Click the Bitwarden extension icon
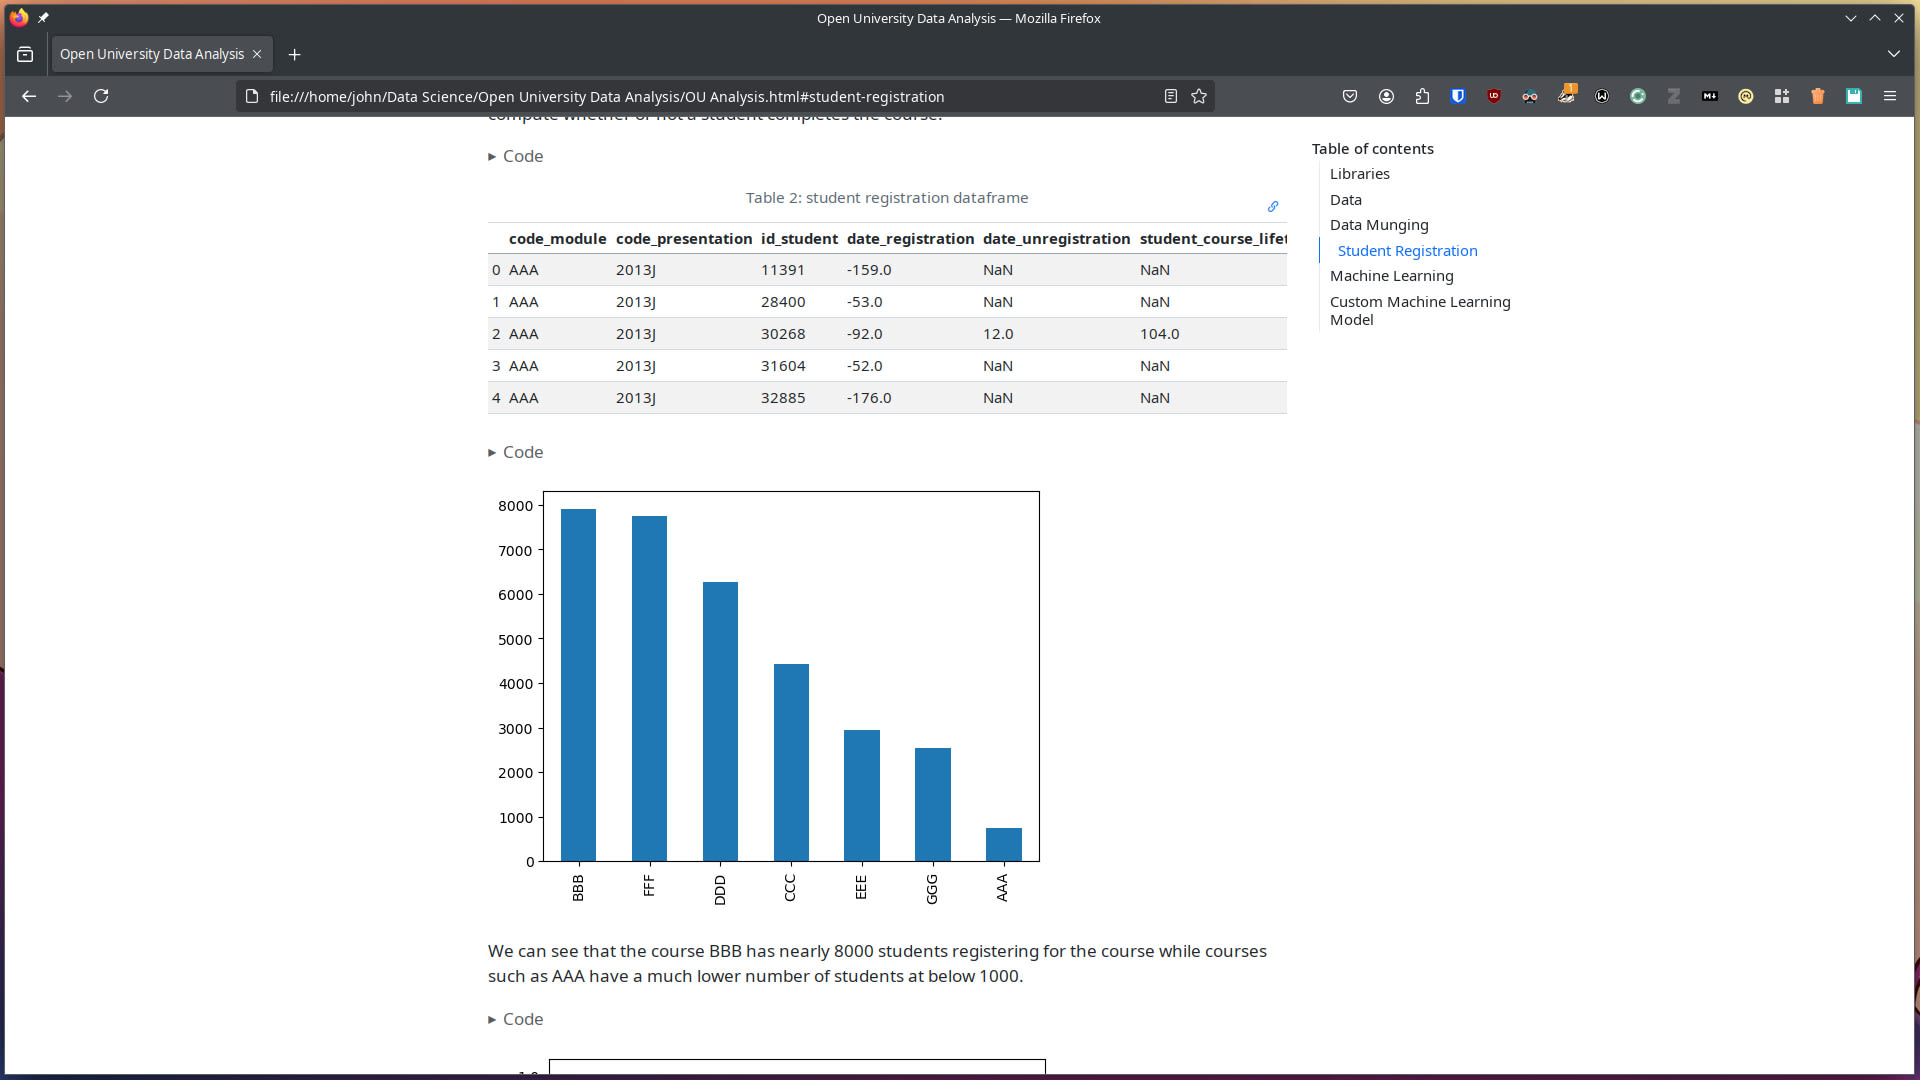 [1458, 96]
